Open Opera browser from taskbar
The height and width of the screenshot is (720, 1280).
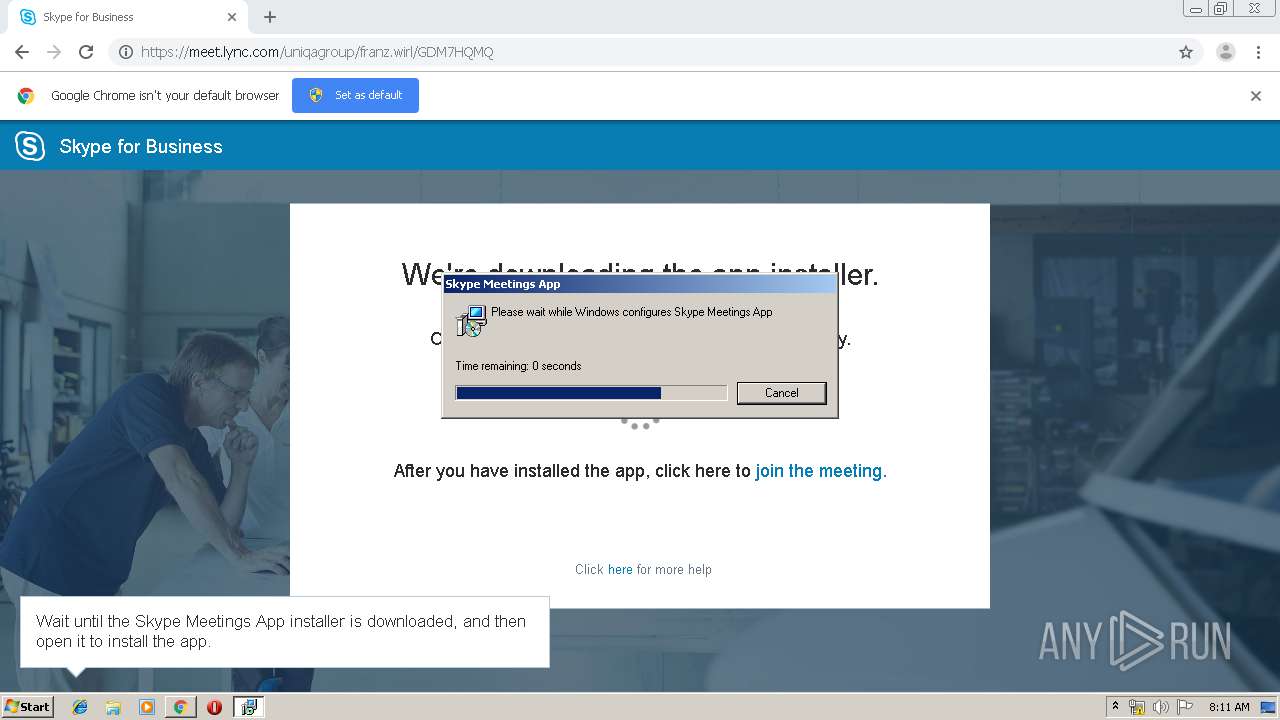(x=214, y=707)
